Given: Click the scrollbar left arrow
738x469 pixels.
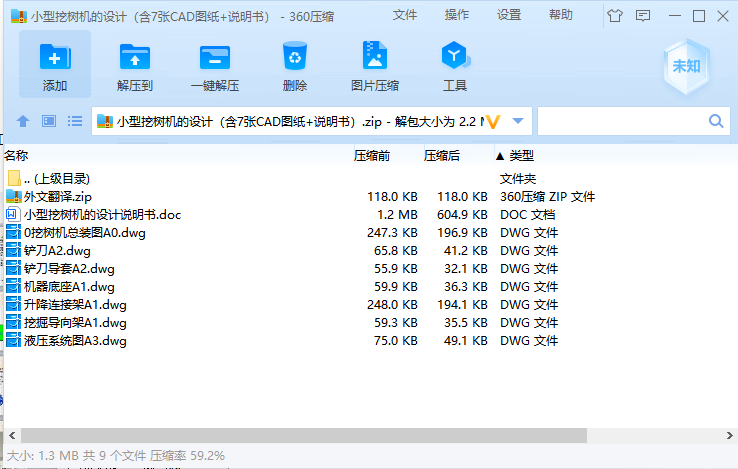Looking at the screenshot, I should pos(12,435).
